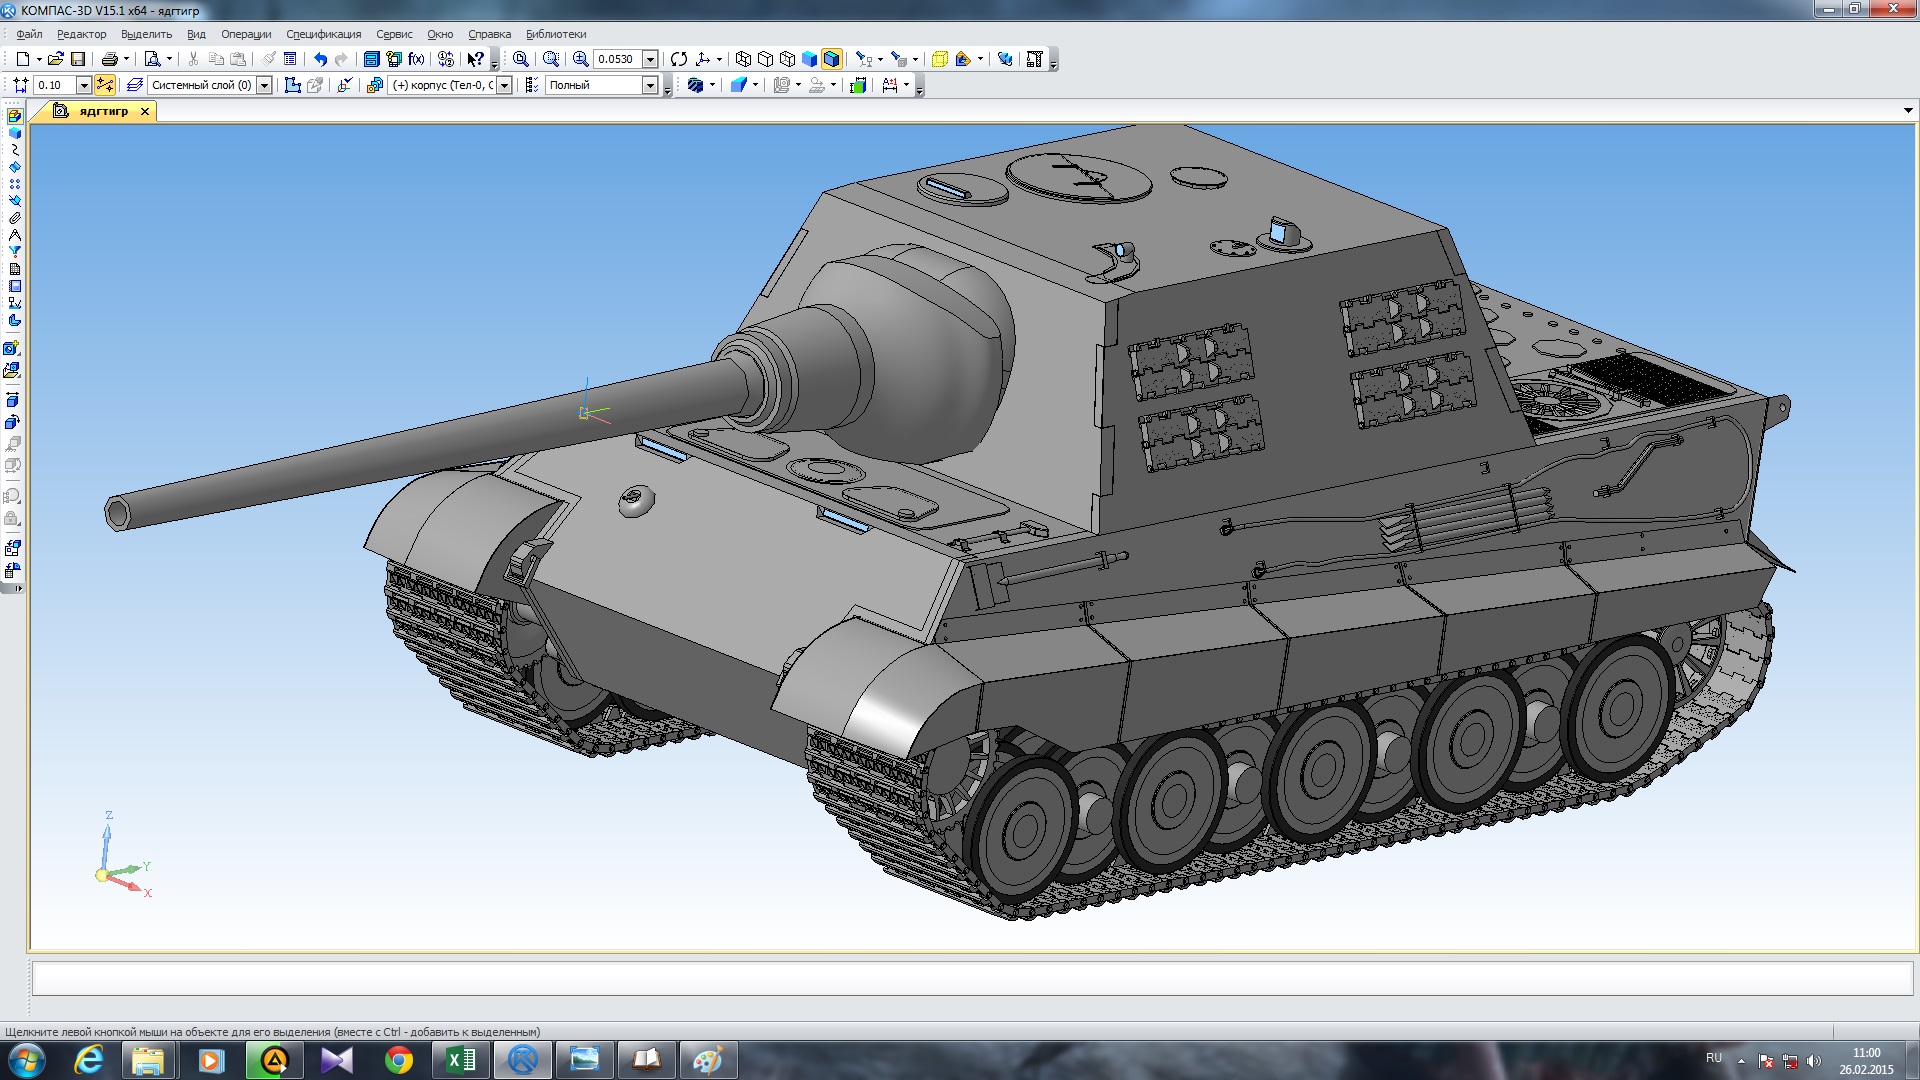The height and width of the screenshot is (1080, 1920).
Task: Toggle the snap settings icon near the 0.10 field
Action: coord(106,85)
